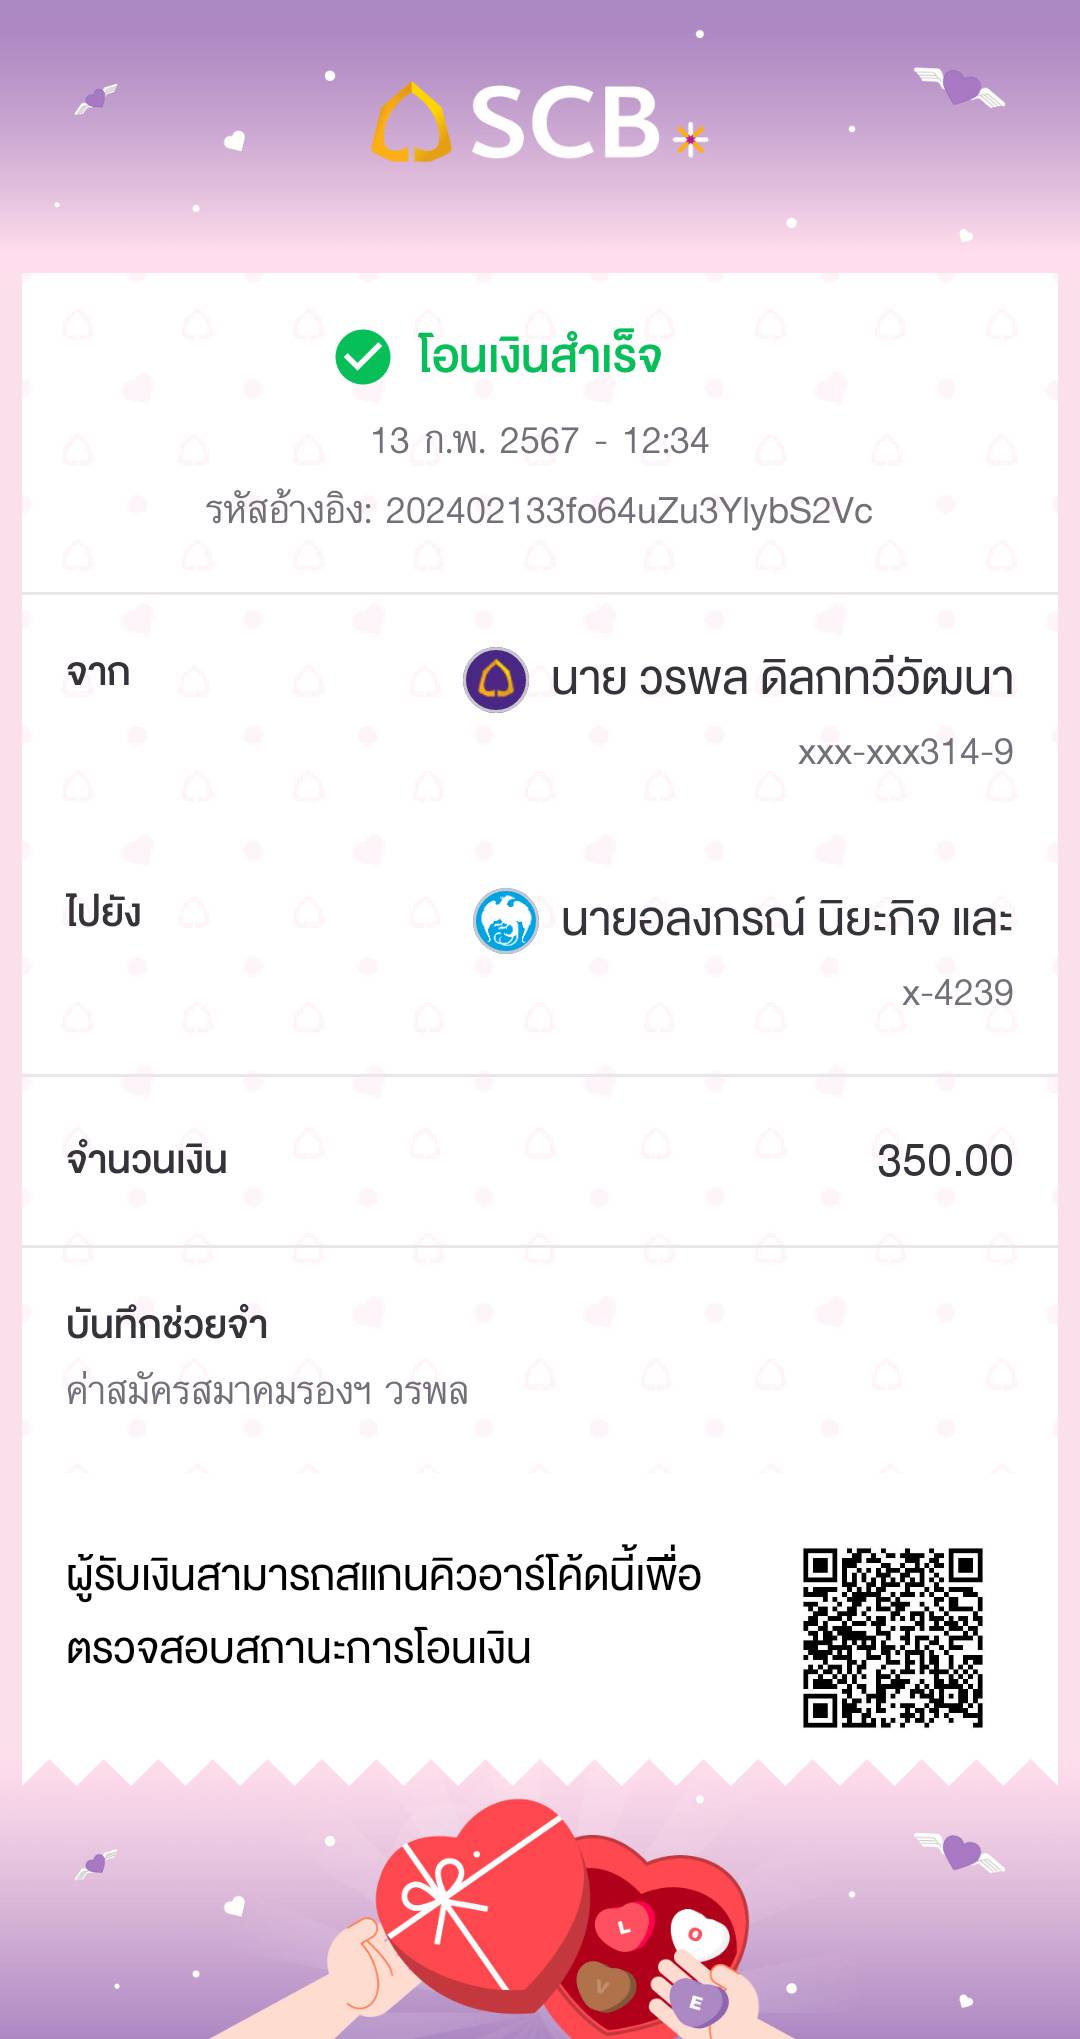
Task: Click the purple SCB sender bank icon
Action: click(496, 680)
